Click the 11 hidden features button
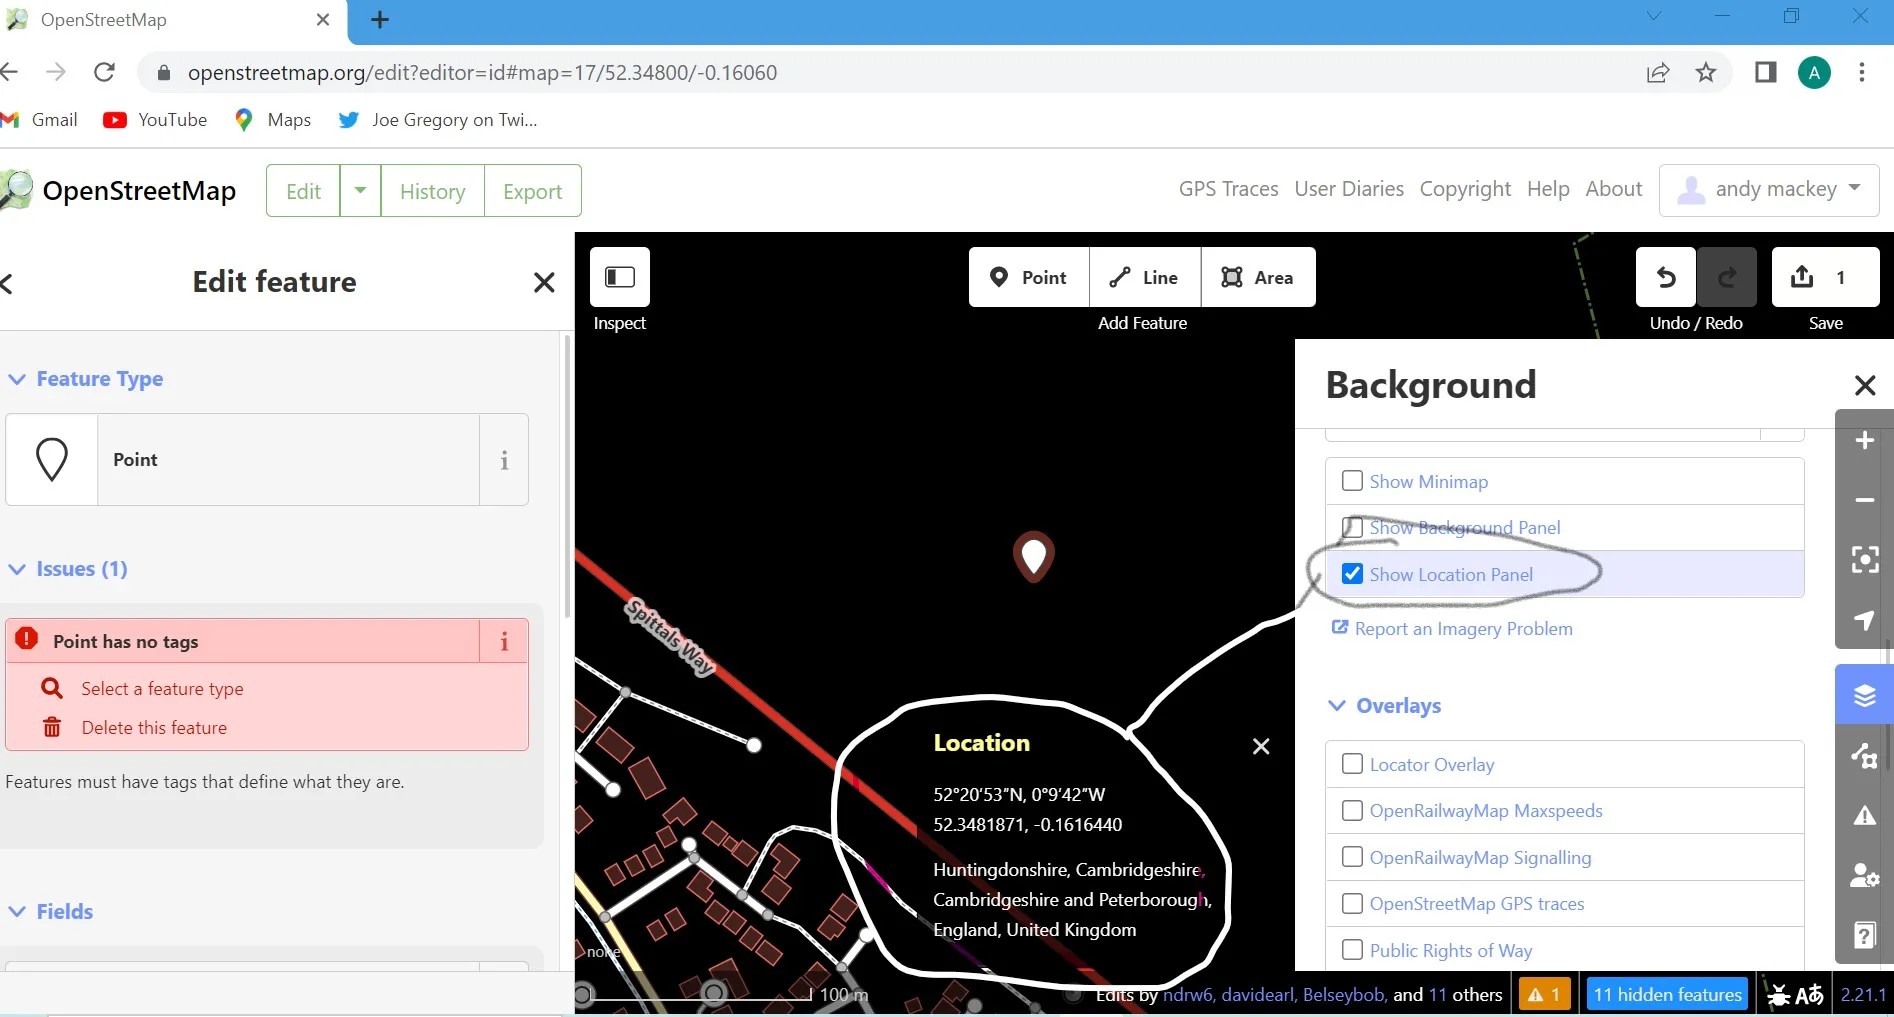The height and width of the screenshot is (1017, 1894). pos(1667,995)
